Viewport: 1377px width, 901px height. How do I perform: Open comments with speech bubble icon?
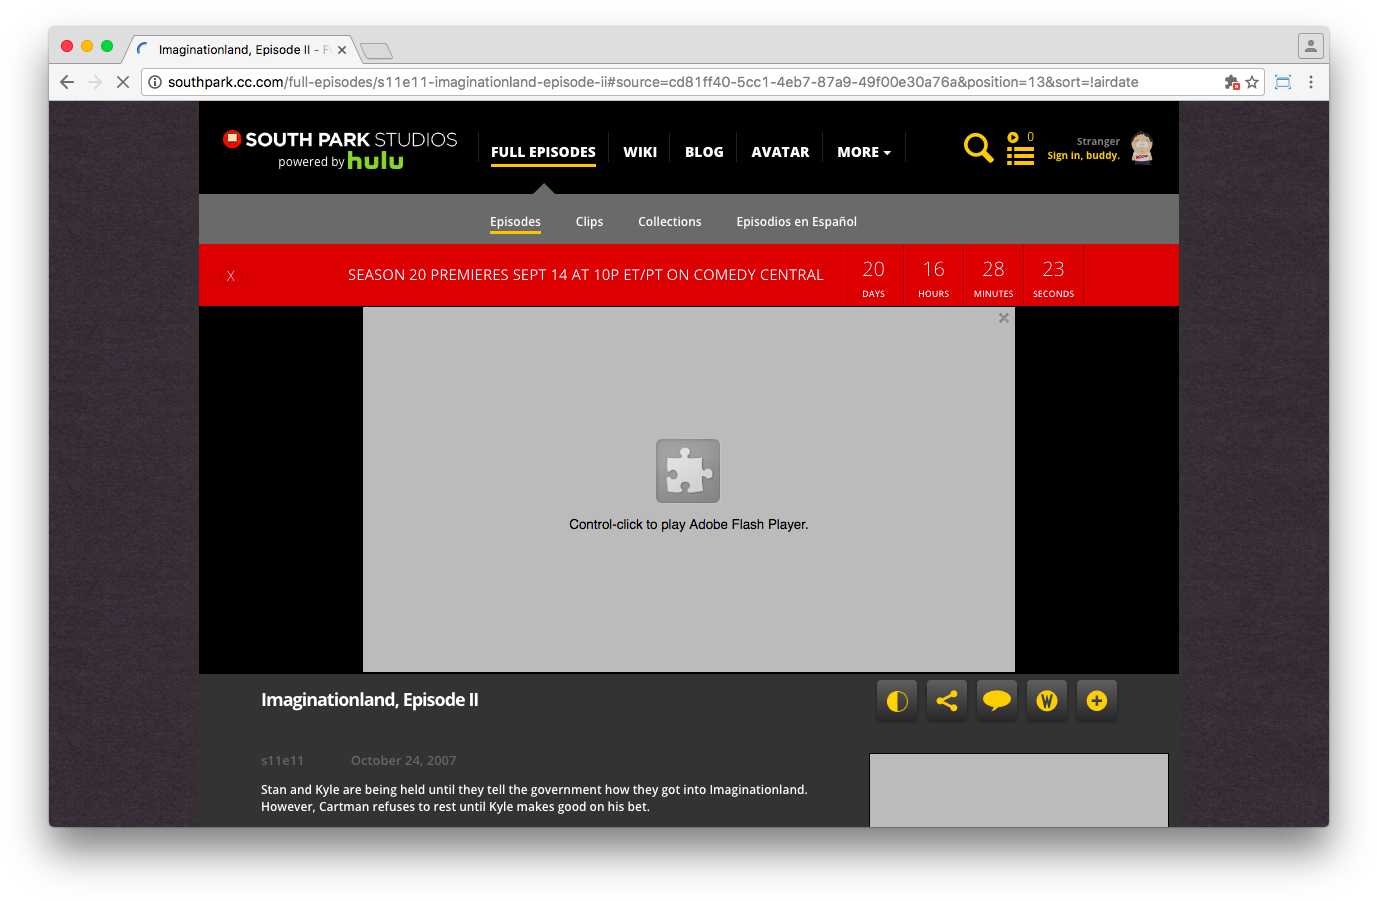tap(997, 701)
